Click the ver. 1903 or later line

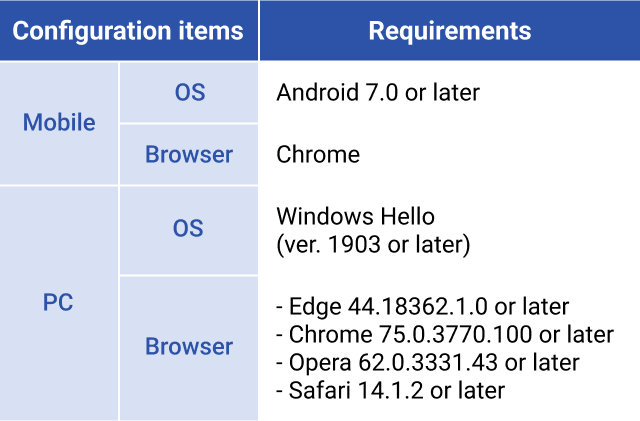(x=373, y=244)
